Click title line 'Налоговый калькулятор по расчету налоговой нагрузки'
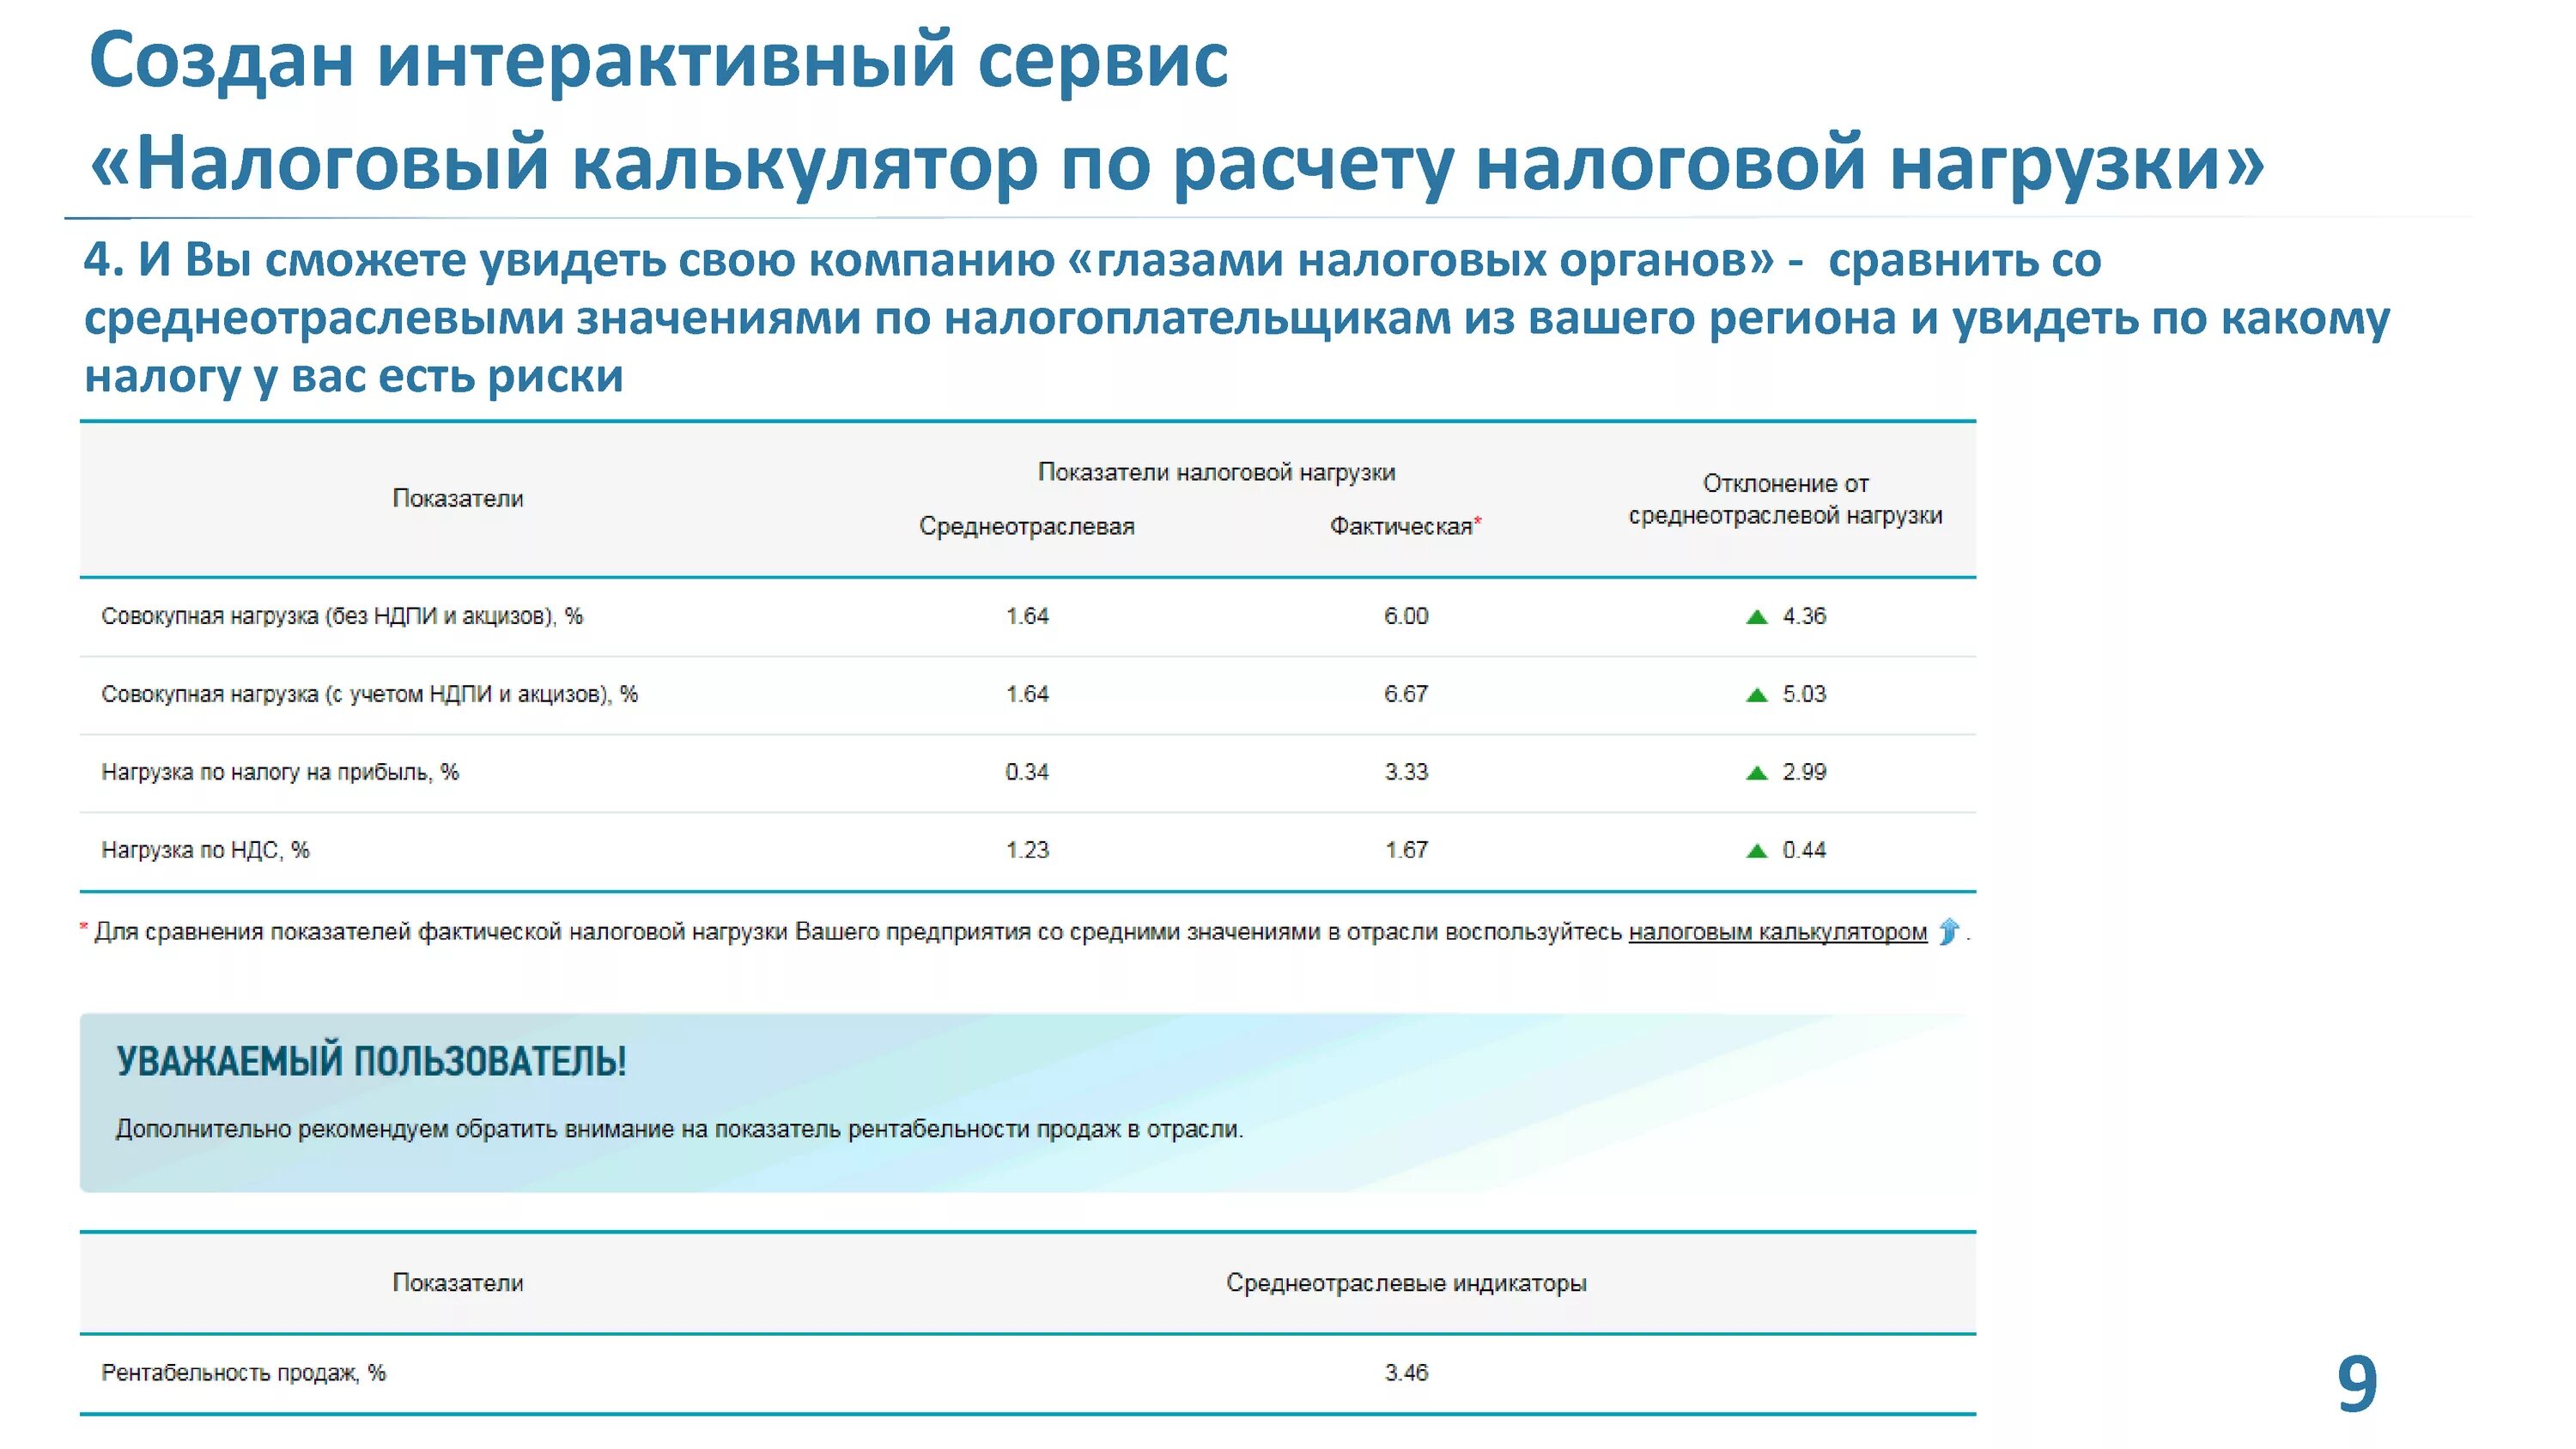Viewport: 2576px width, 1449px height. click(1177, 163)
